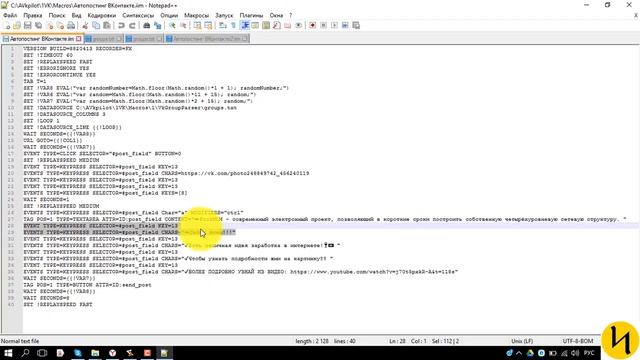Click the Open file toolbar icon
Image resolution: width=640 pixels, height=360 pixels.
click(x=17, y=25)
